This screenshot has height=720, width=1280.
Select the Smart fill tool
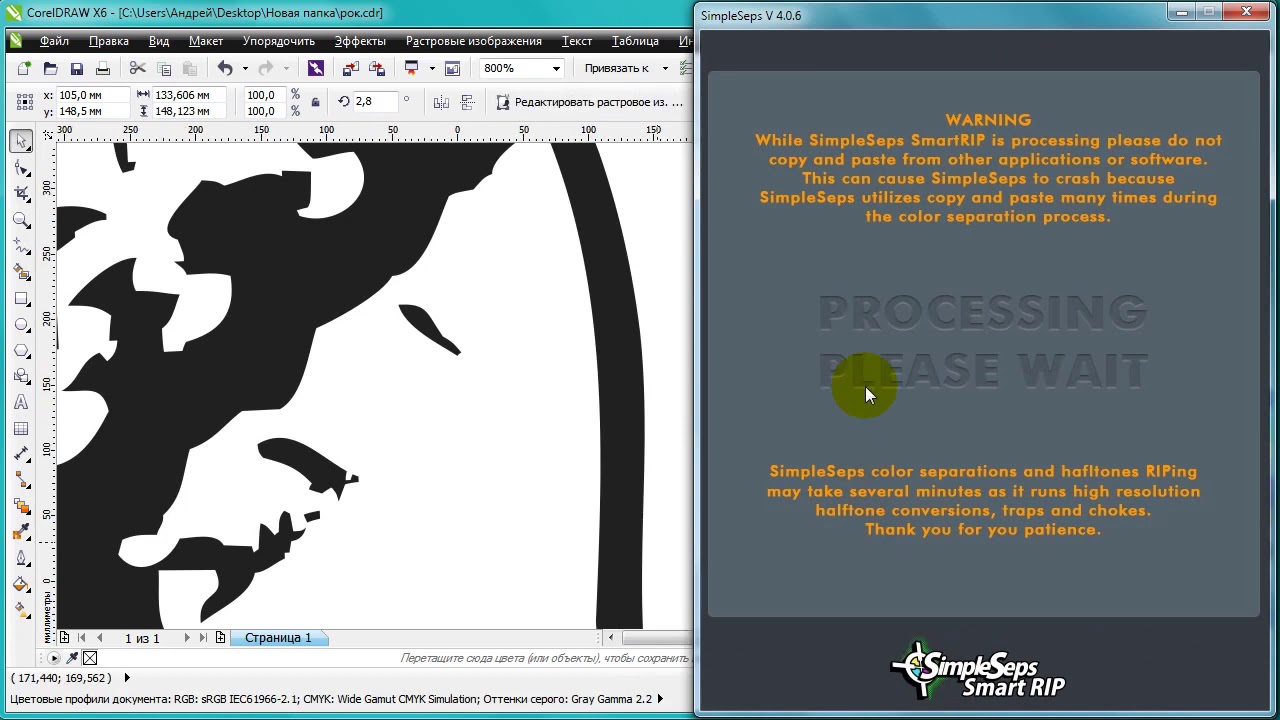click(x=21, y=272)
